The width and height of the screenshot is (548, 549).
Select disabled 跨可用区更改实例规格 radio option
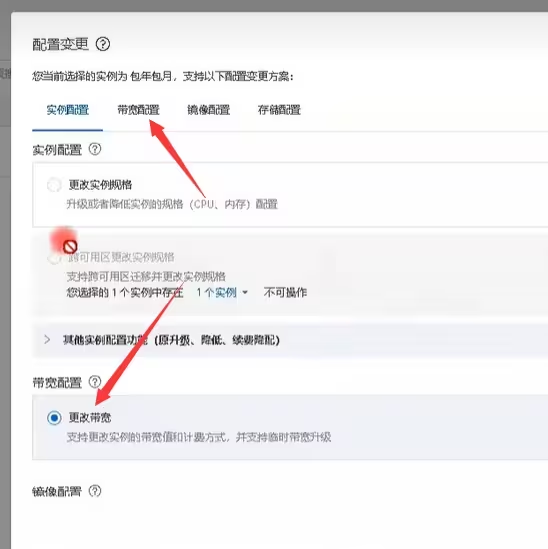click(54, 258)
